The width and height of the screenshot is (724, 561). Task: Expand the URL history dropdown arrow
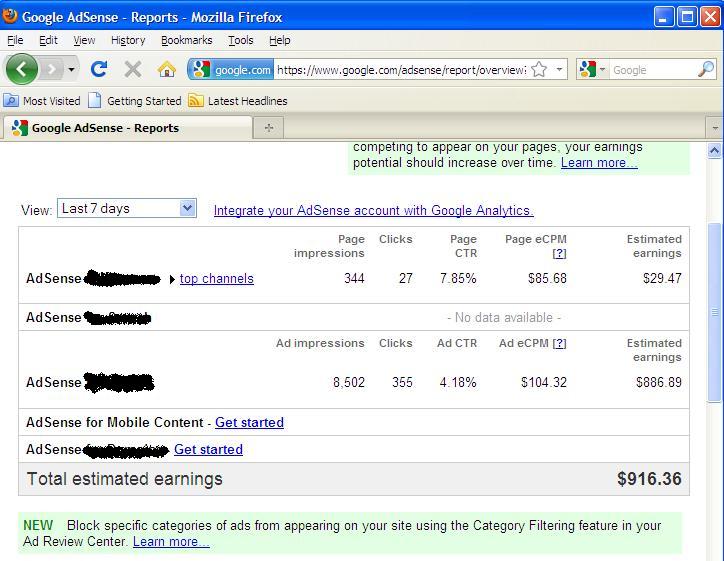(560, 69)
